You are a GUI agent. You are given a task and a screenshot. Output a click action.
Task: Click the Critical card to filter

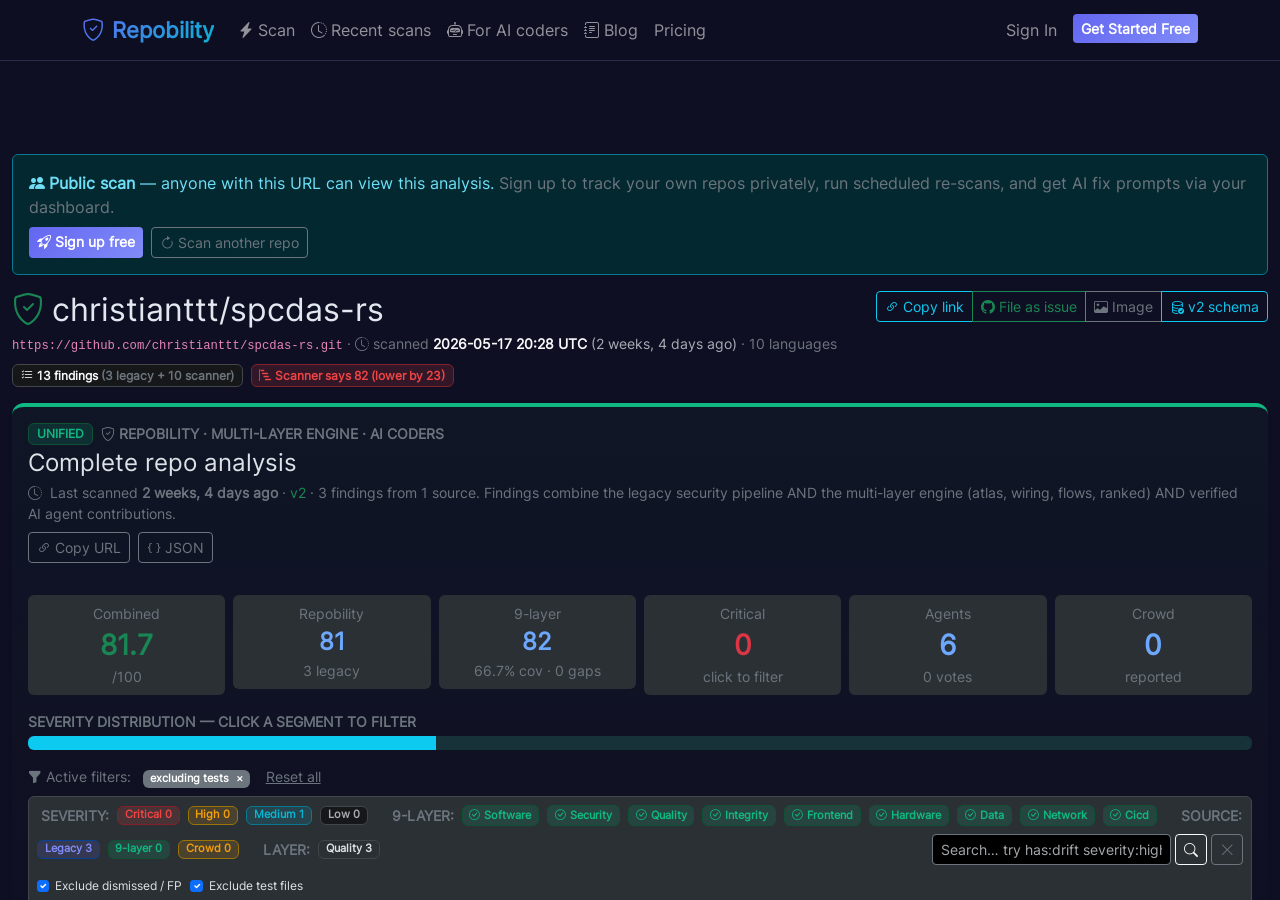point(742,645)
